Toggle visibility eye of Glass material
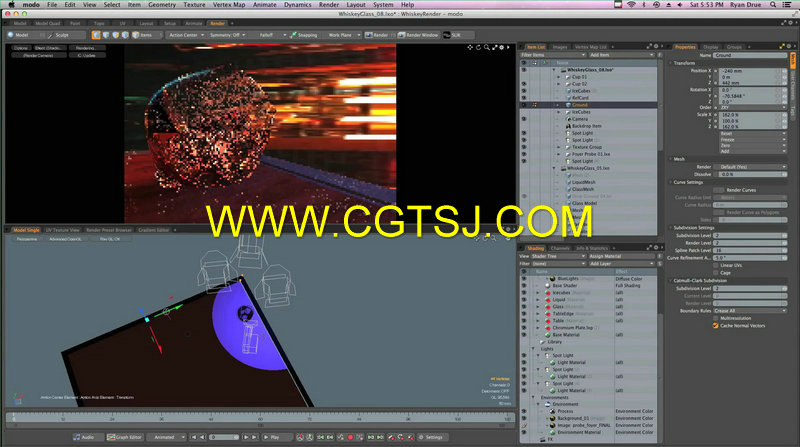Viewport: 800px width, 447px height. click(523, 307)
